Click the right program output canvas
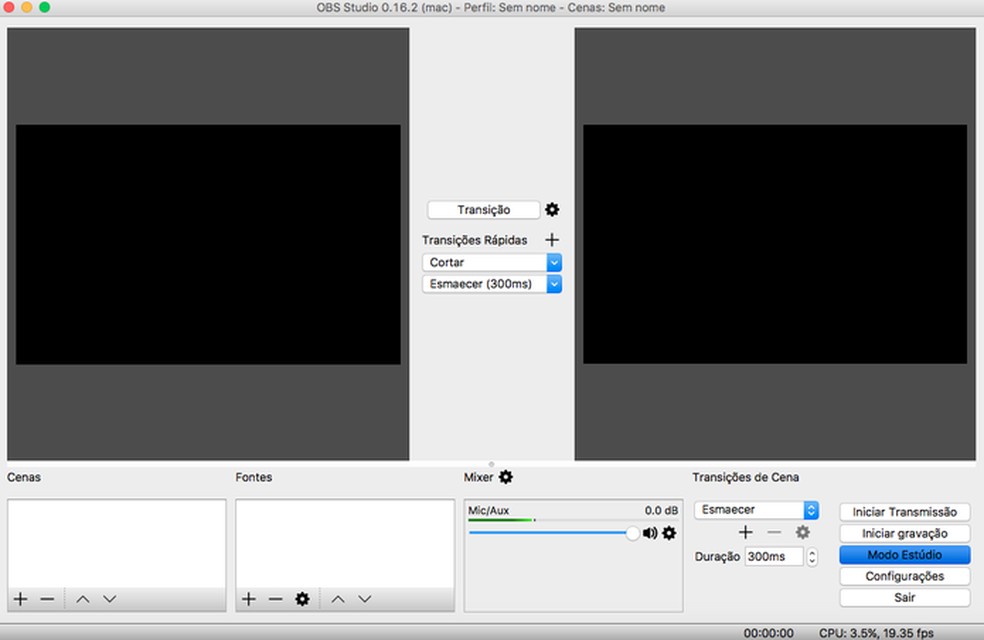 (x=775, y=244)
